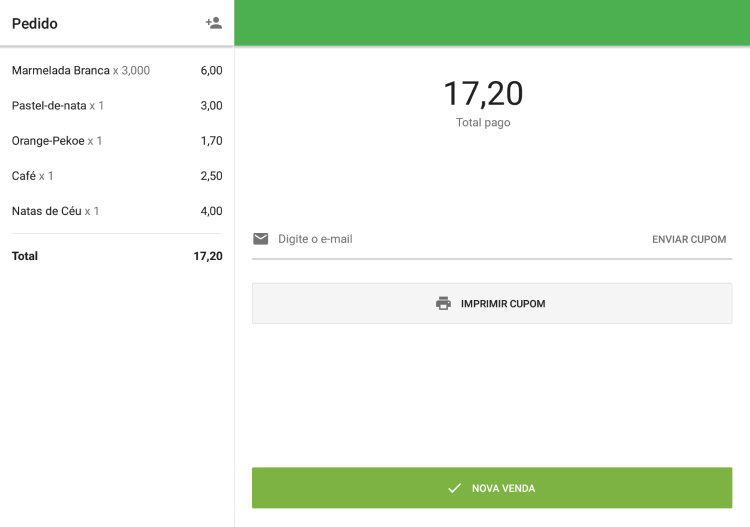750x527 pixels.
Task: Click the Pedido panel heading
Action: (x=35, y=23)
